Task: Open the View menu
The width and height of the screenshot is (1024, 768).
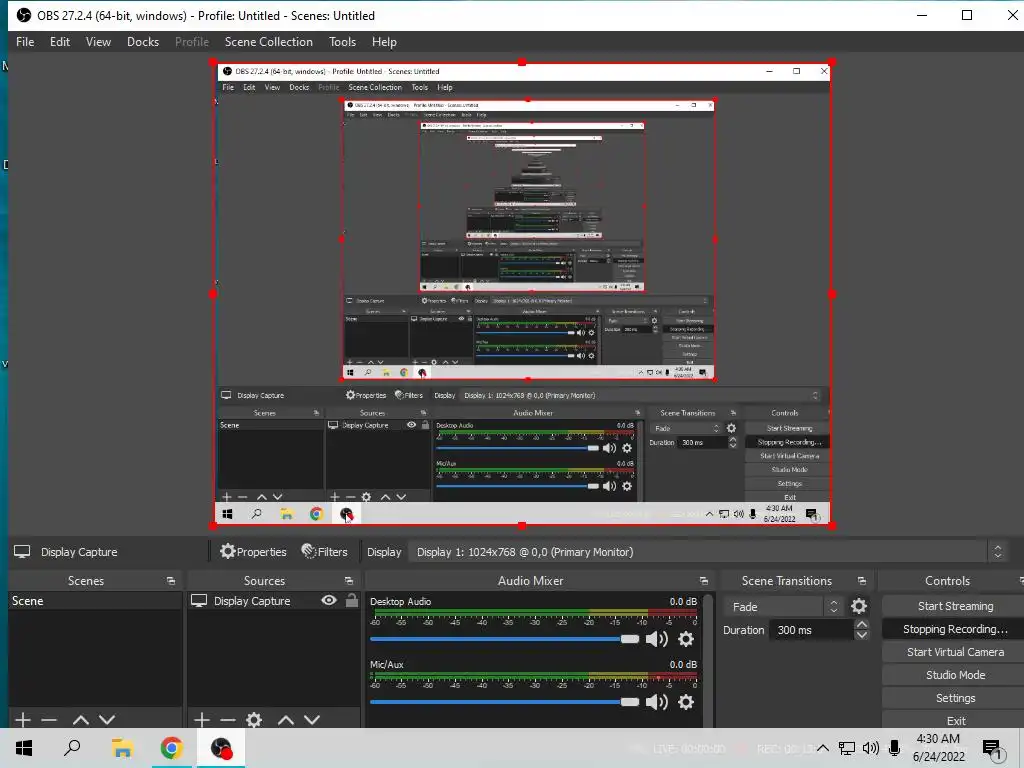Action: pos(98,42)
